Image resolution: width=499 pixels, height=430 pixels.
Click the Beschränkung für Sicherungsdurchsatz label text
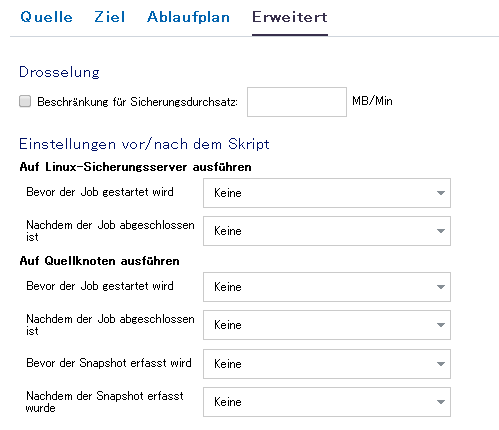[x=137, y=102]
